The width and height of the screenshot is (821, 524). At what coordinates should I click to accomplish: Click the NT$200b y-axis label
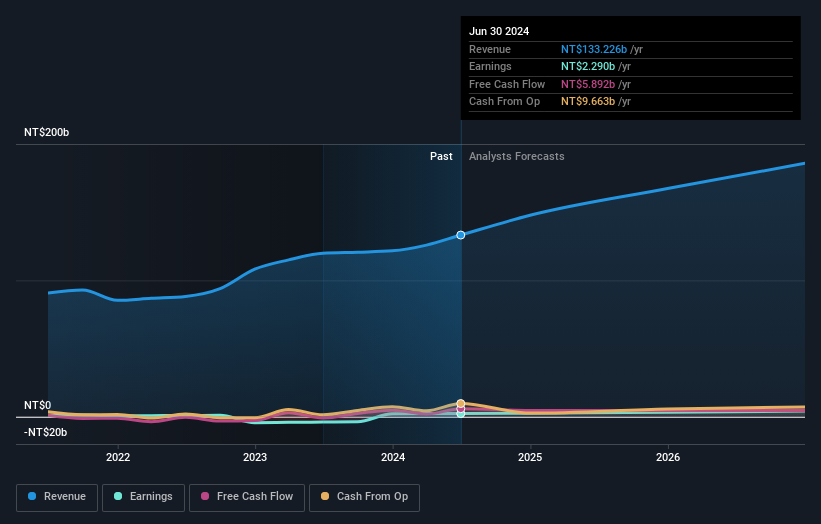(47, 132)
